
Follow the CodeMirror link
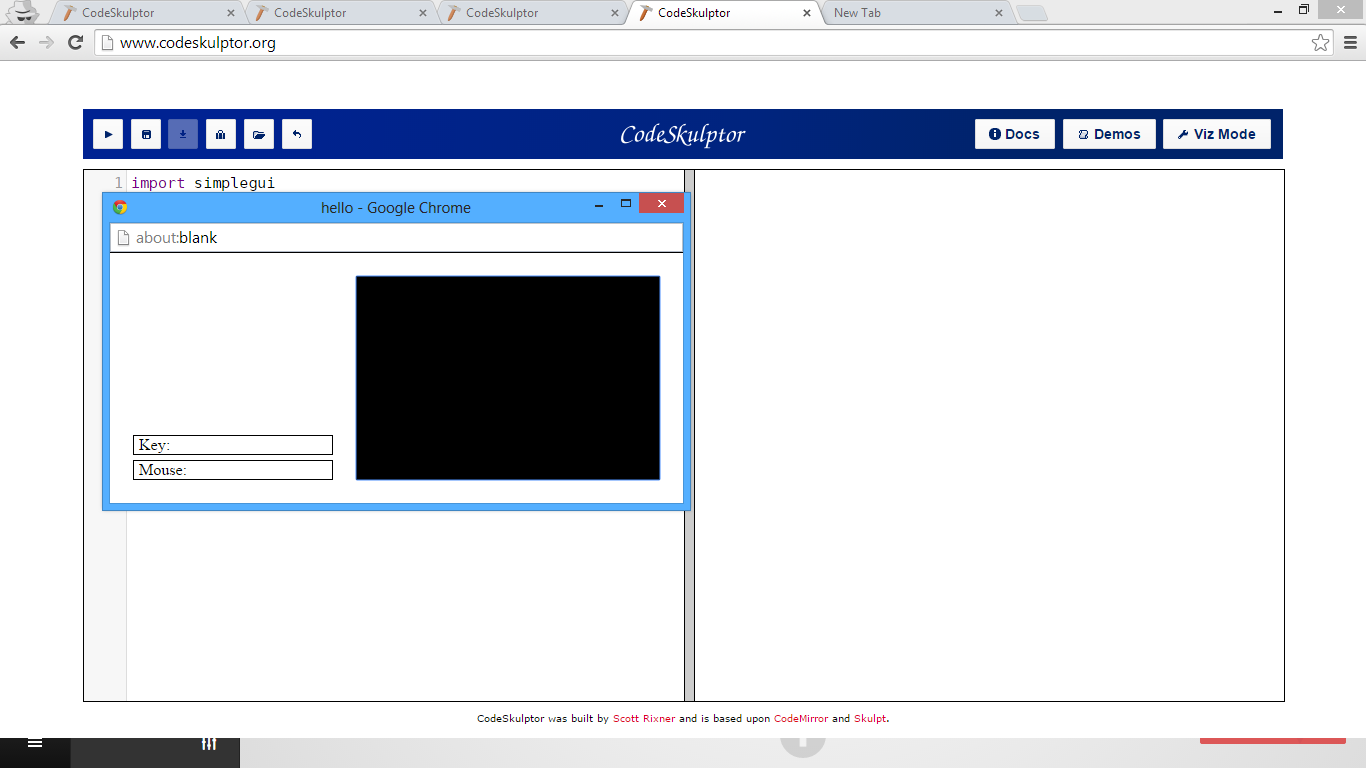[x=801, y=718]
